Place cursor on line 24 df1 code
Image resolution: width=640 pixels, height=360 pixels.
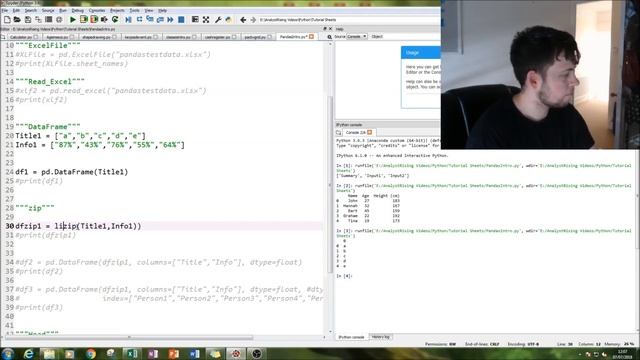71,172
